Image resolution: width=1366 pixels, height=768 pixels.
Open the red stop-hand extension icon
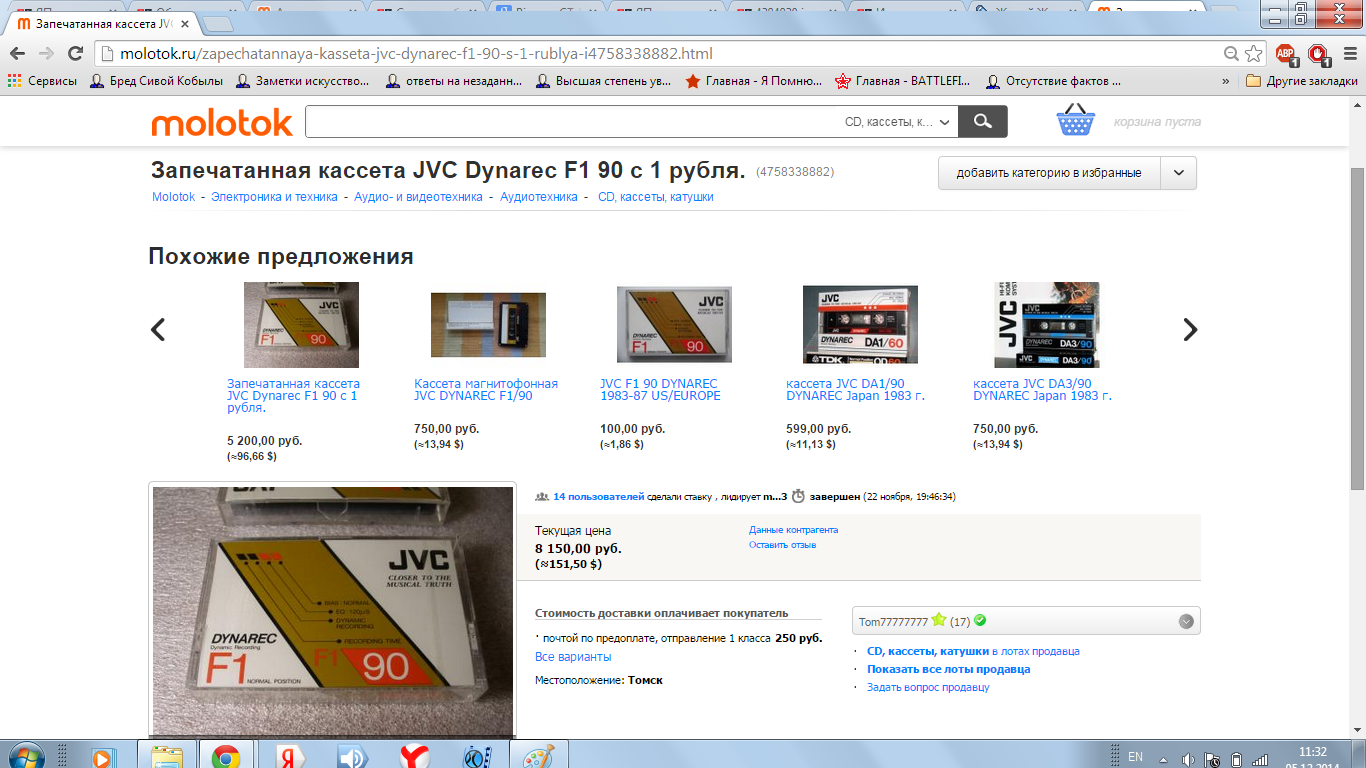pos(1318,54)
